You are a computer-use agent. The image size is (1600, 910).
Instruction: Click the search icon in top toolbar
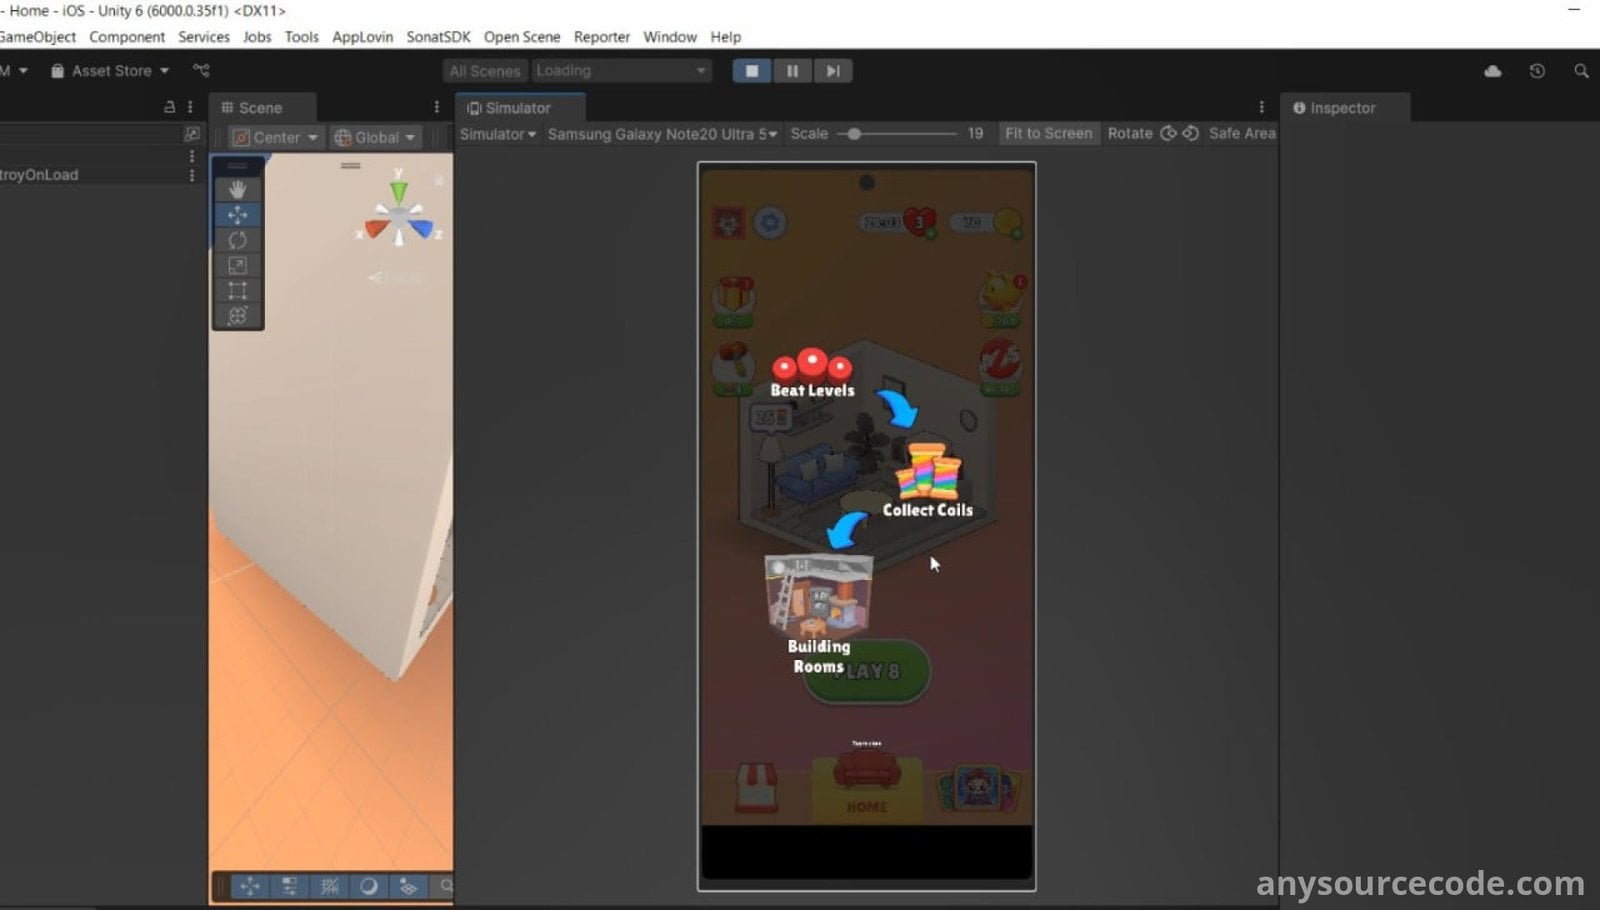(1581, 71)
